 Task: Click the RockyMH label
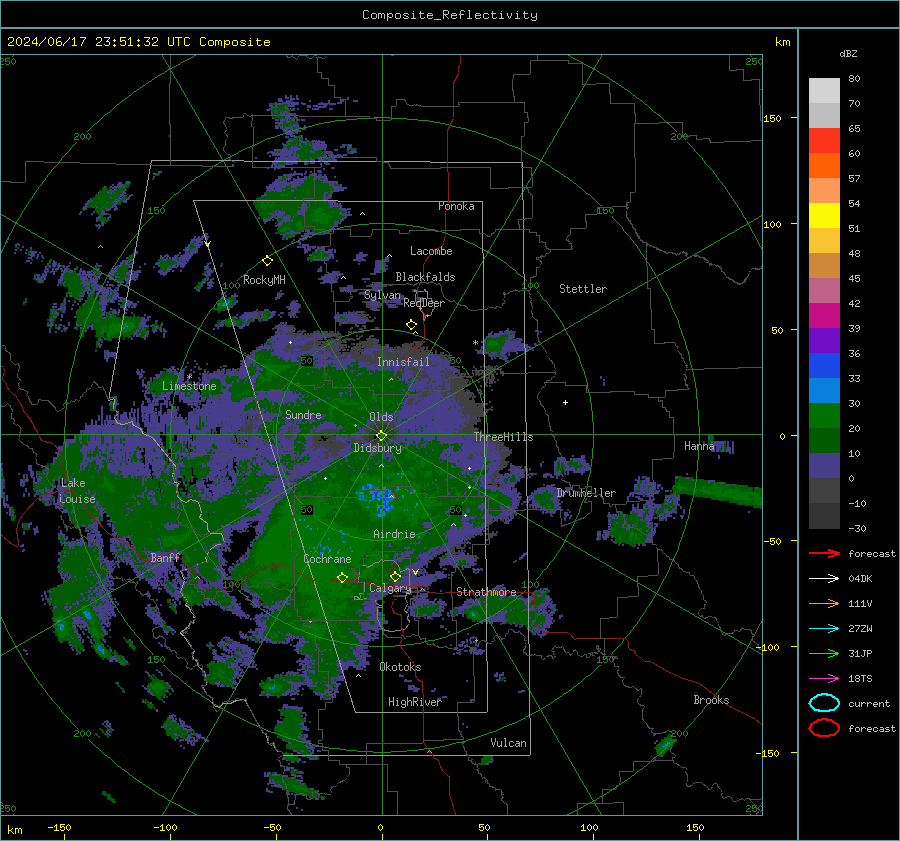(x=264, y=280)
